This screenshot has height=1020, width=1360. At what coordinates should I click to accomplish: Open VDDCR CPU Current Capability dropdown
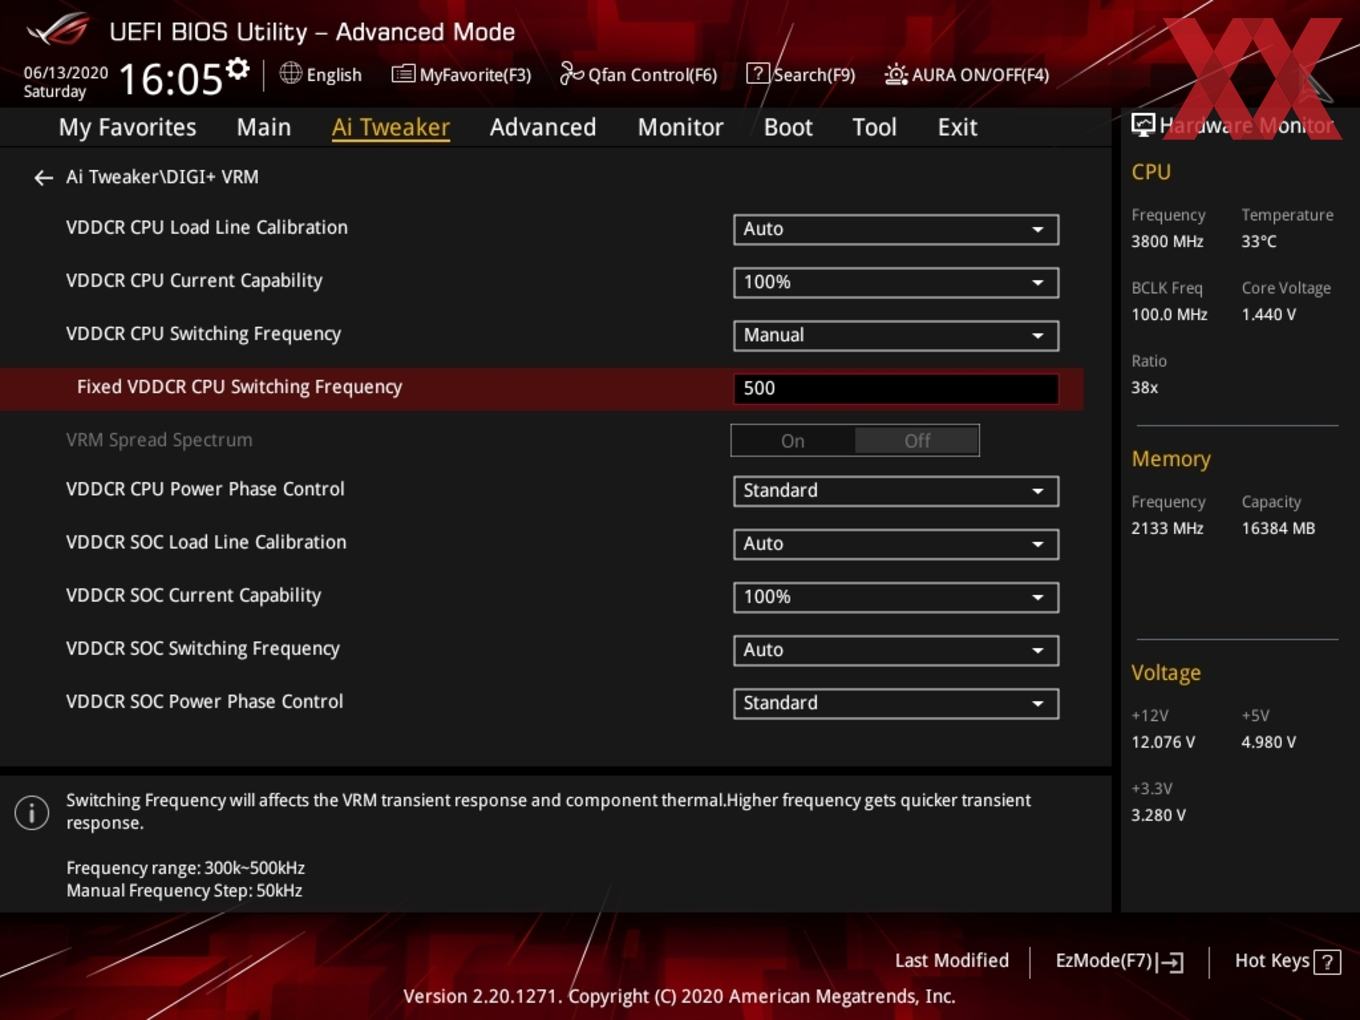(x=896, y=282)
